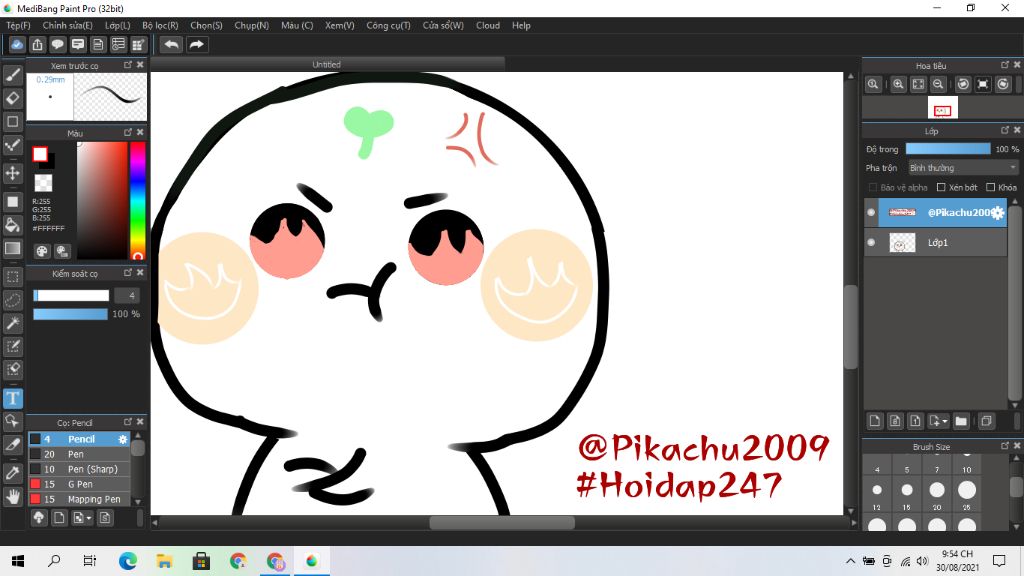Select the Bucket fill tool
The width and height of the screenshot is (1024, 576).
point(12,225)
